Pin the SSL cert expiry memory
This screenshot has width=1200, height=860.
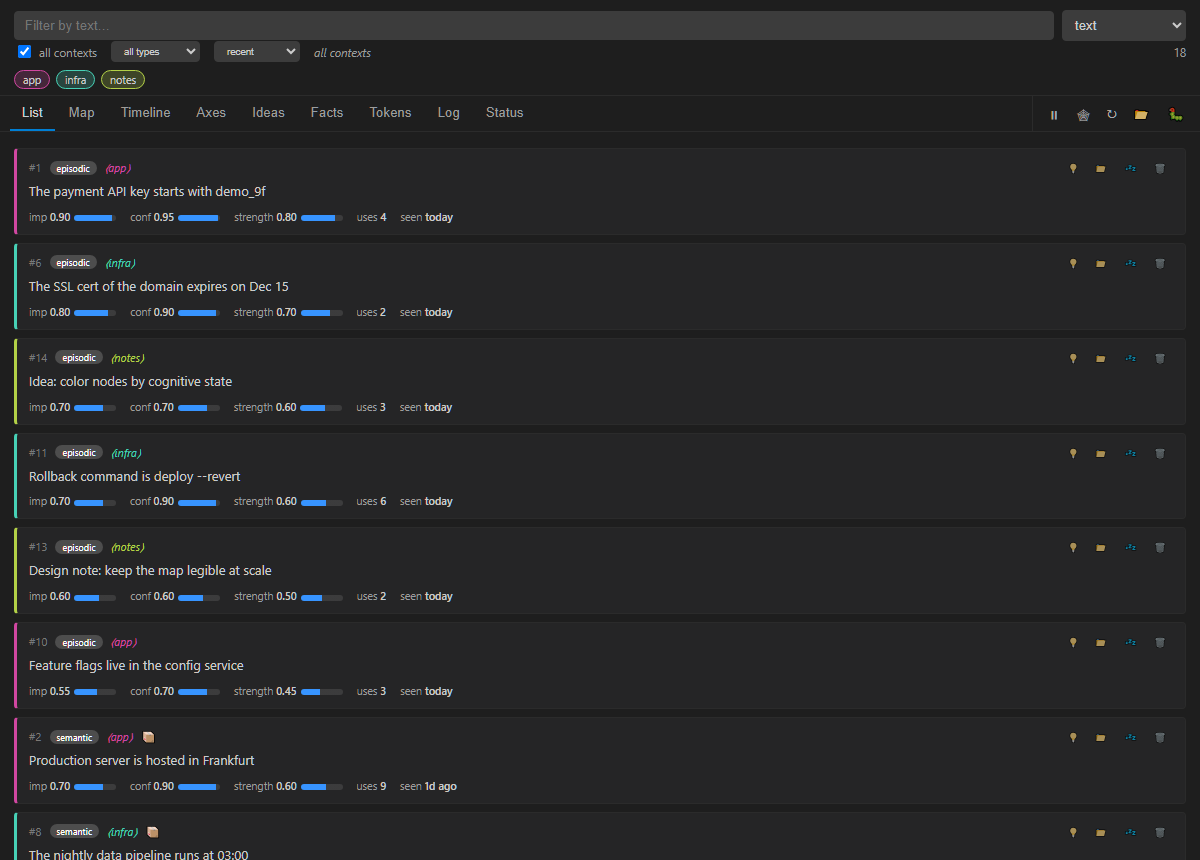[x=1073, y=264]
